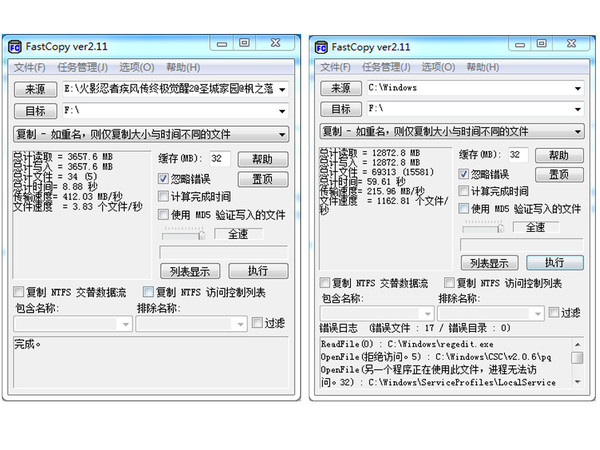The width and height of the screenshot is (600, 450).
Task: Click 目标 button in right window
Action: point(341,109)
